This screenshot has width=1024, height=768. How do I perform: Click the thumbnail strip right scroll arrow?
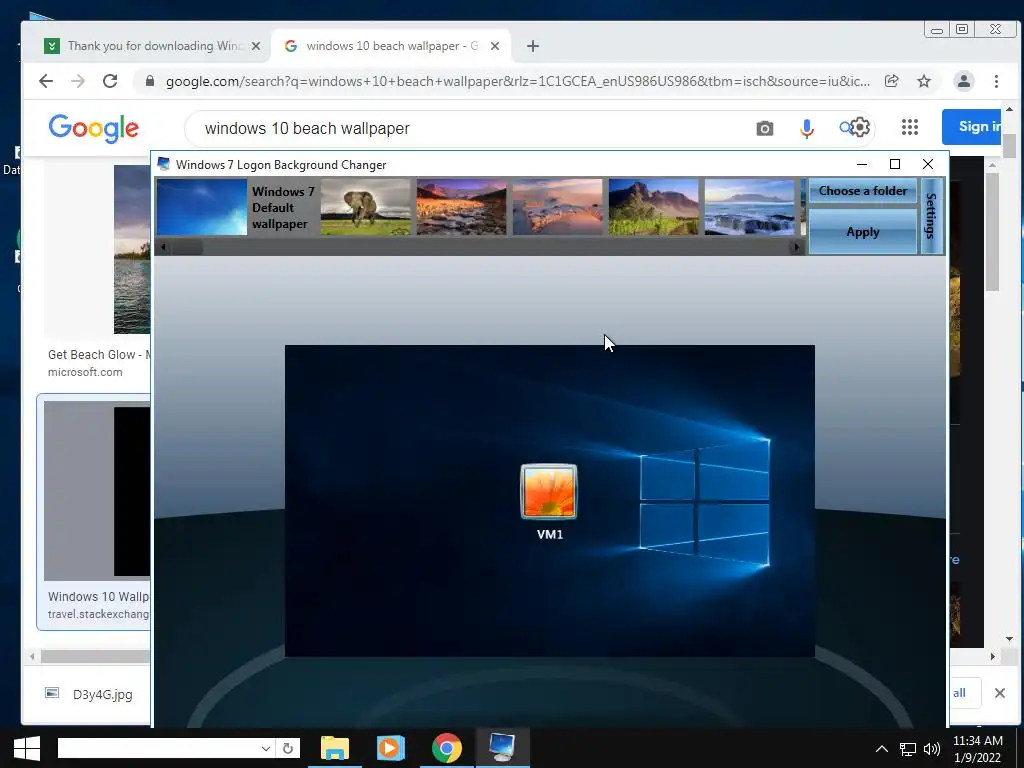click(x=796, y=247)
